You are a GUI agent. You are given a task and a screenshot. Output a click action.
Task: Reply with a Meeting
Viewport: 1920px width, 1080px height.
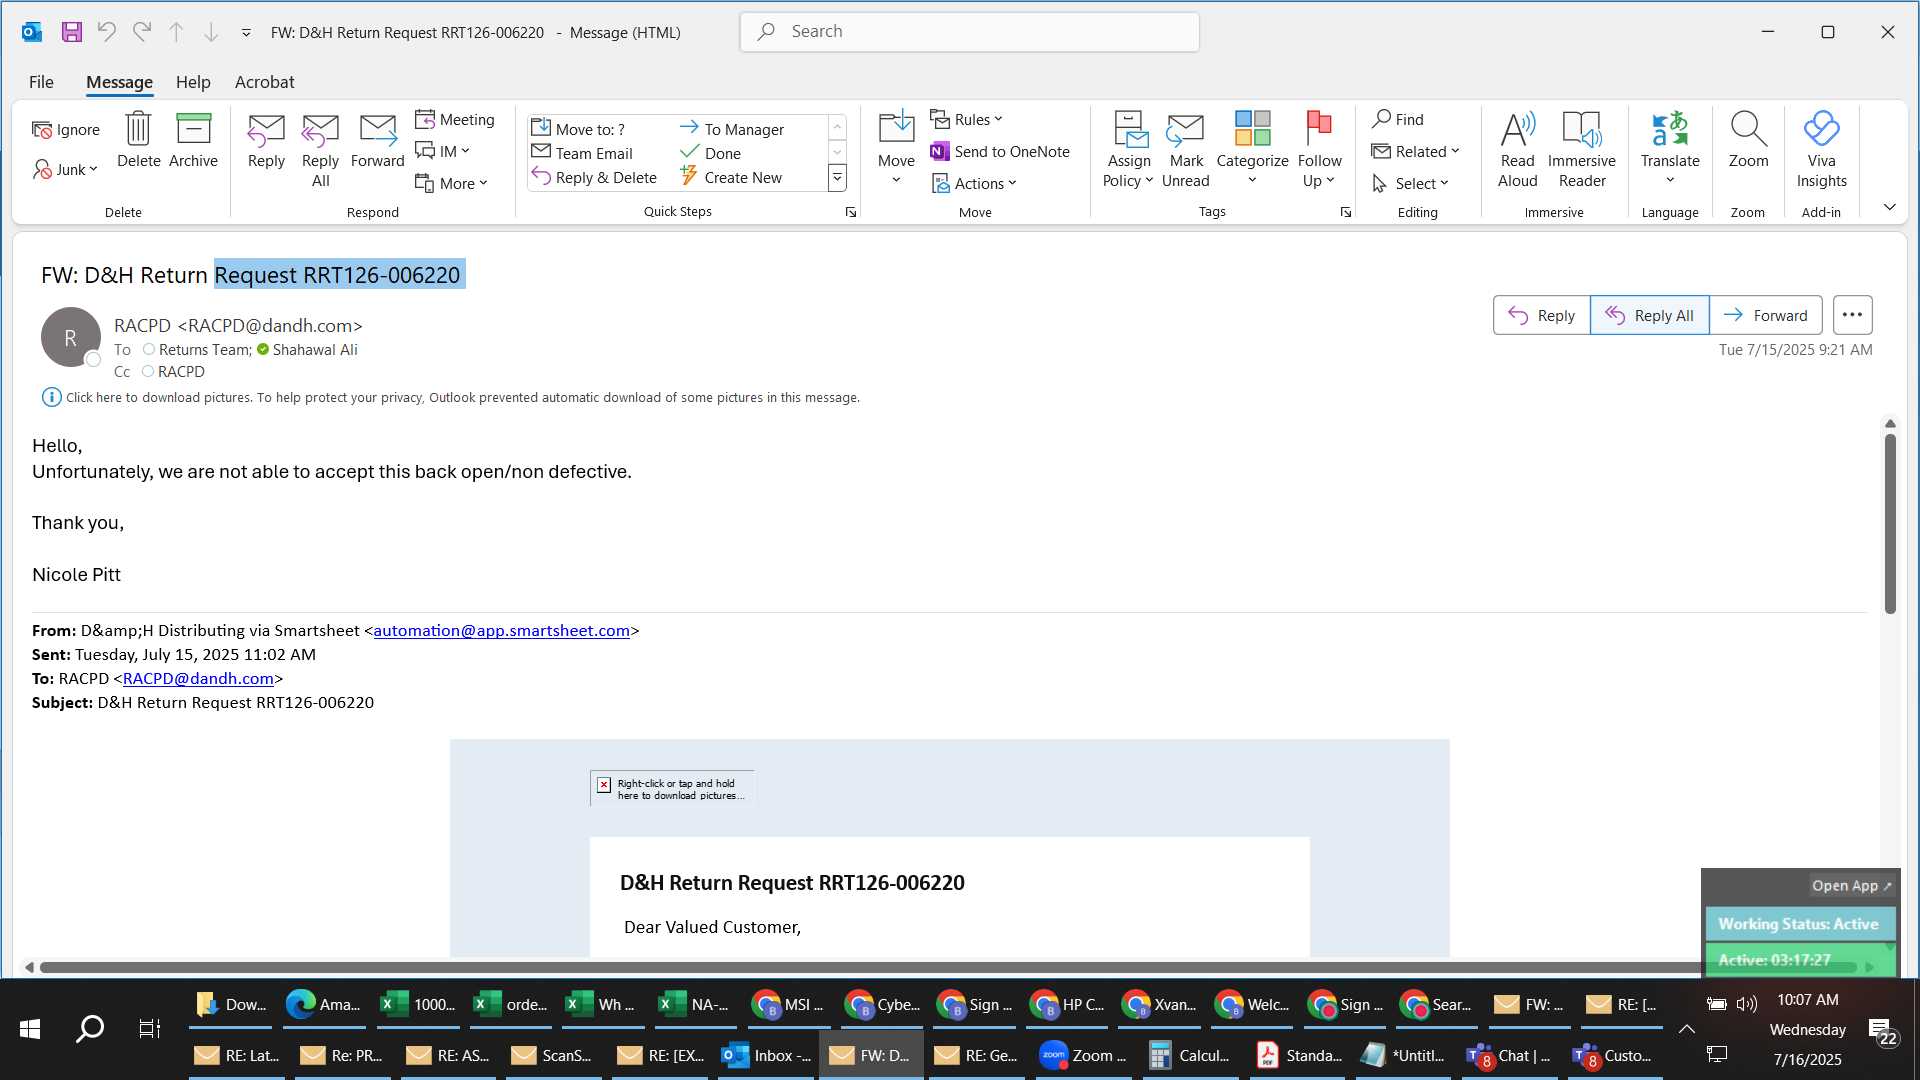pyautogui.click(x=455, y=119)
